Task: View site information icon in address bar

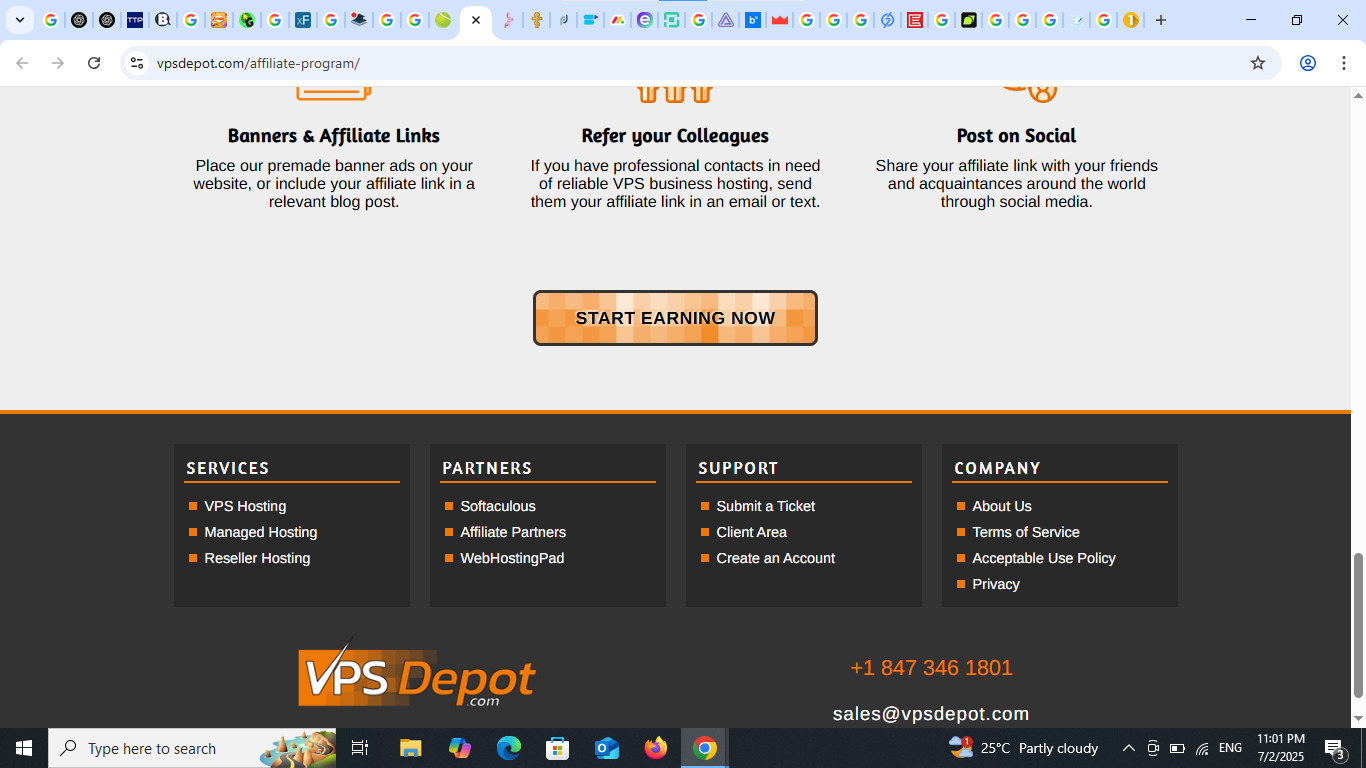Action: 137,63
